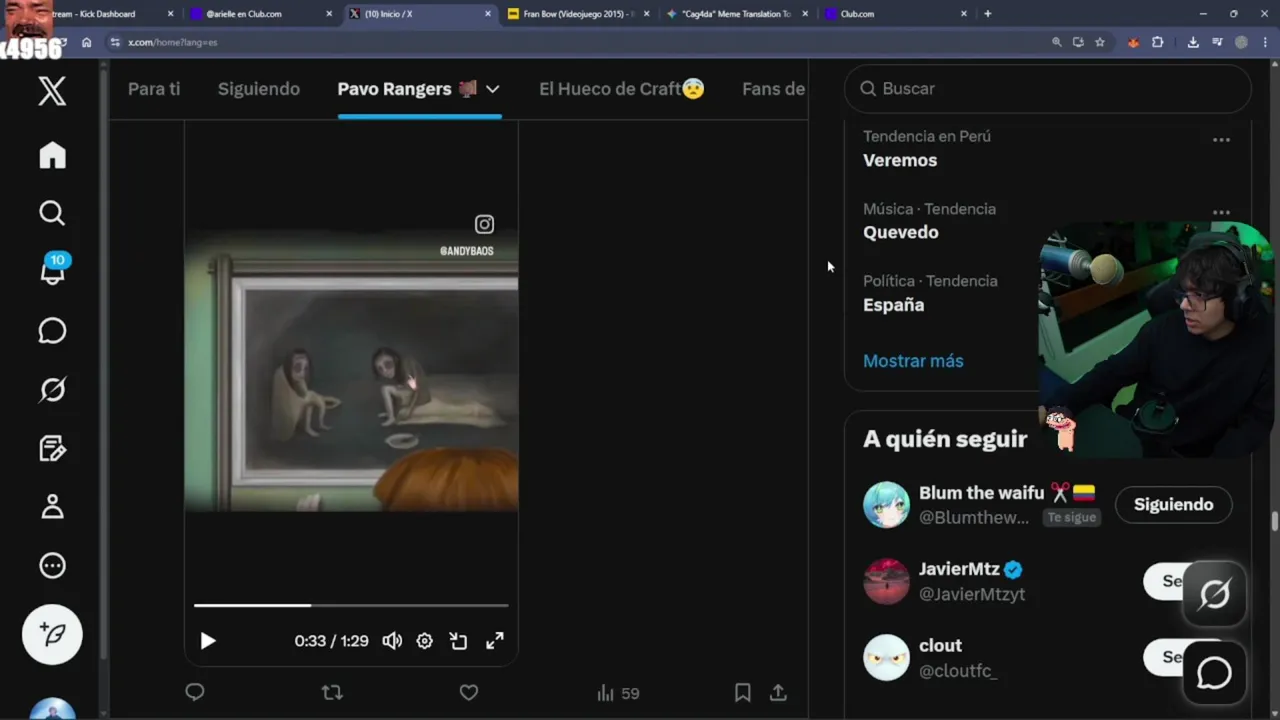Open video settings gear icon
This screenshot has height=720, width=1280.
pos(425,641)
